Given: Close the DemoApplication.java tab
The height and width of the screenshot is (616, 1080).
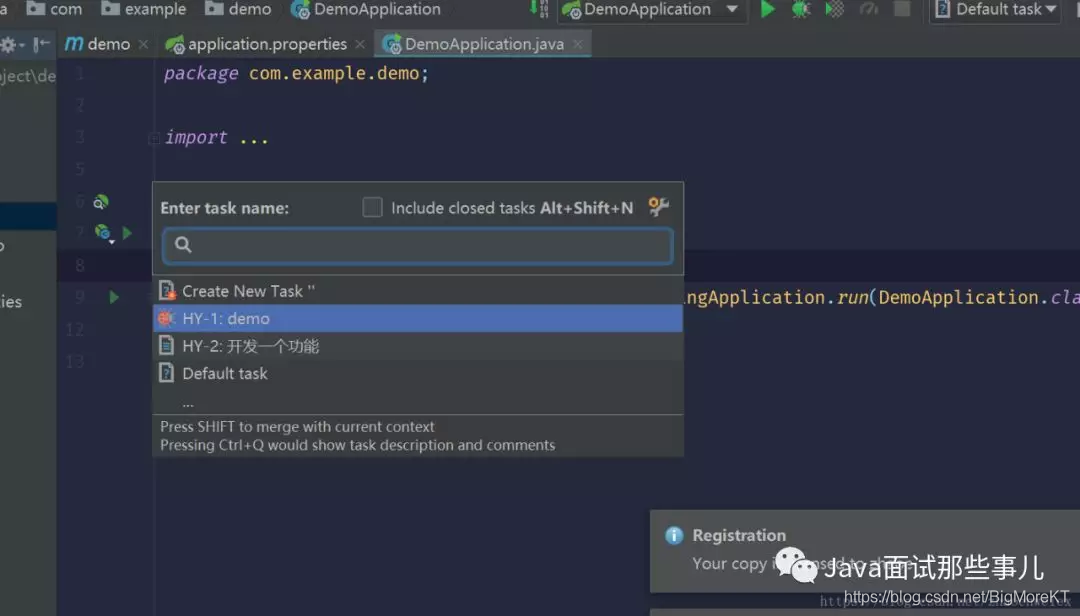Looking at the screenshot, I should (x=578, y=45).
